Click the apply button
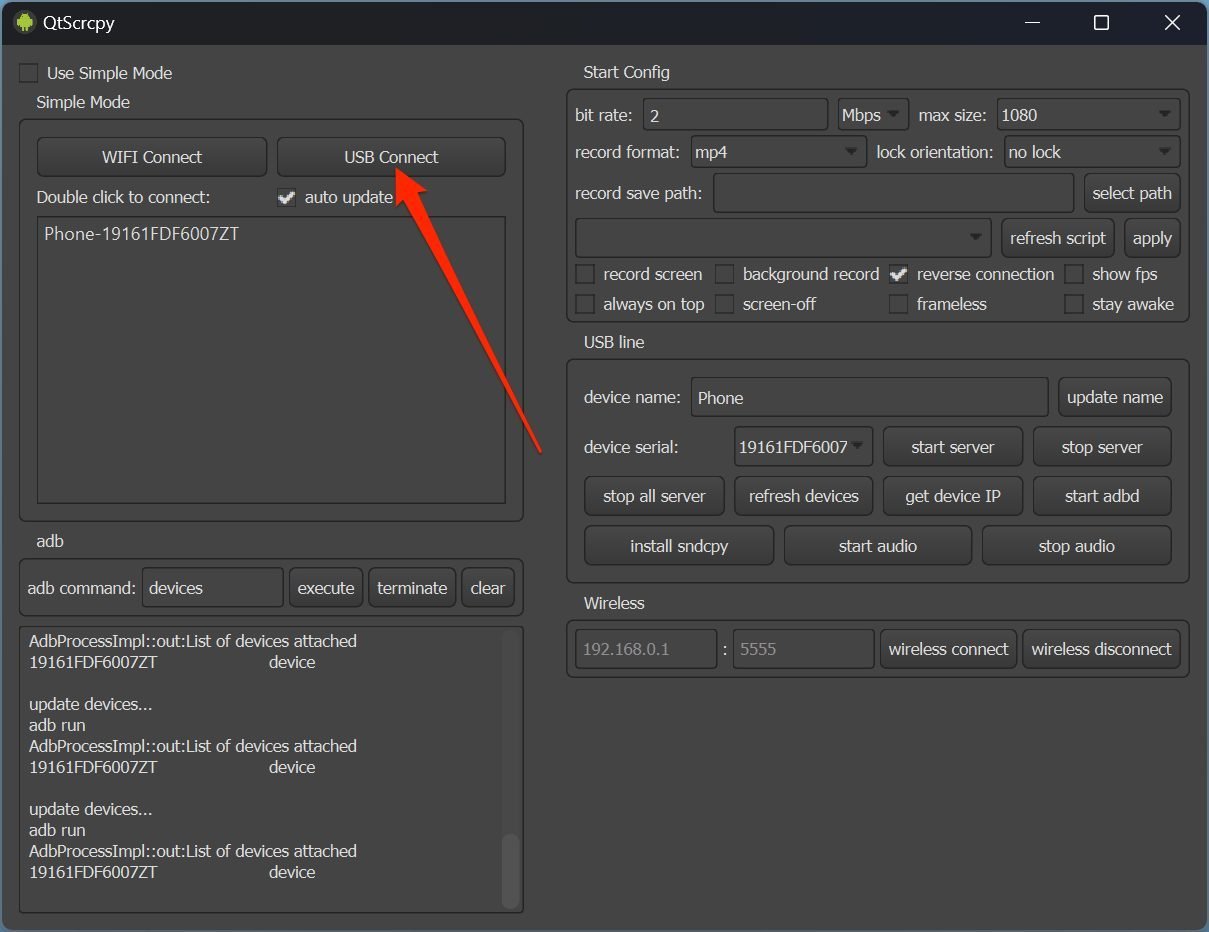This screenshot has height=932, width=1209. [x=1152, y=238]
